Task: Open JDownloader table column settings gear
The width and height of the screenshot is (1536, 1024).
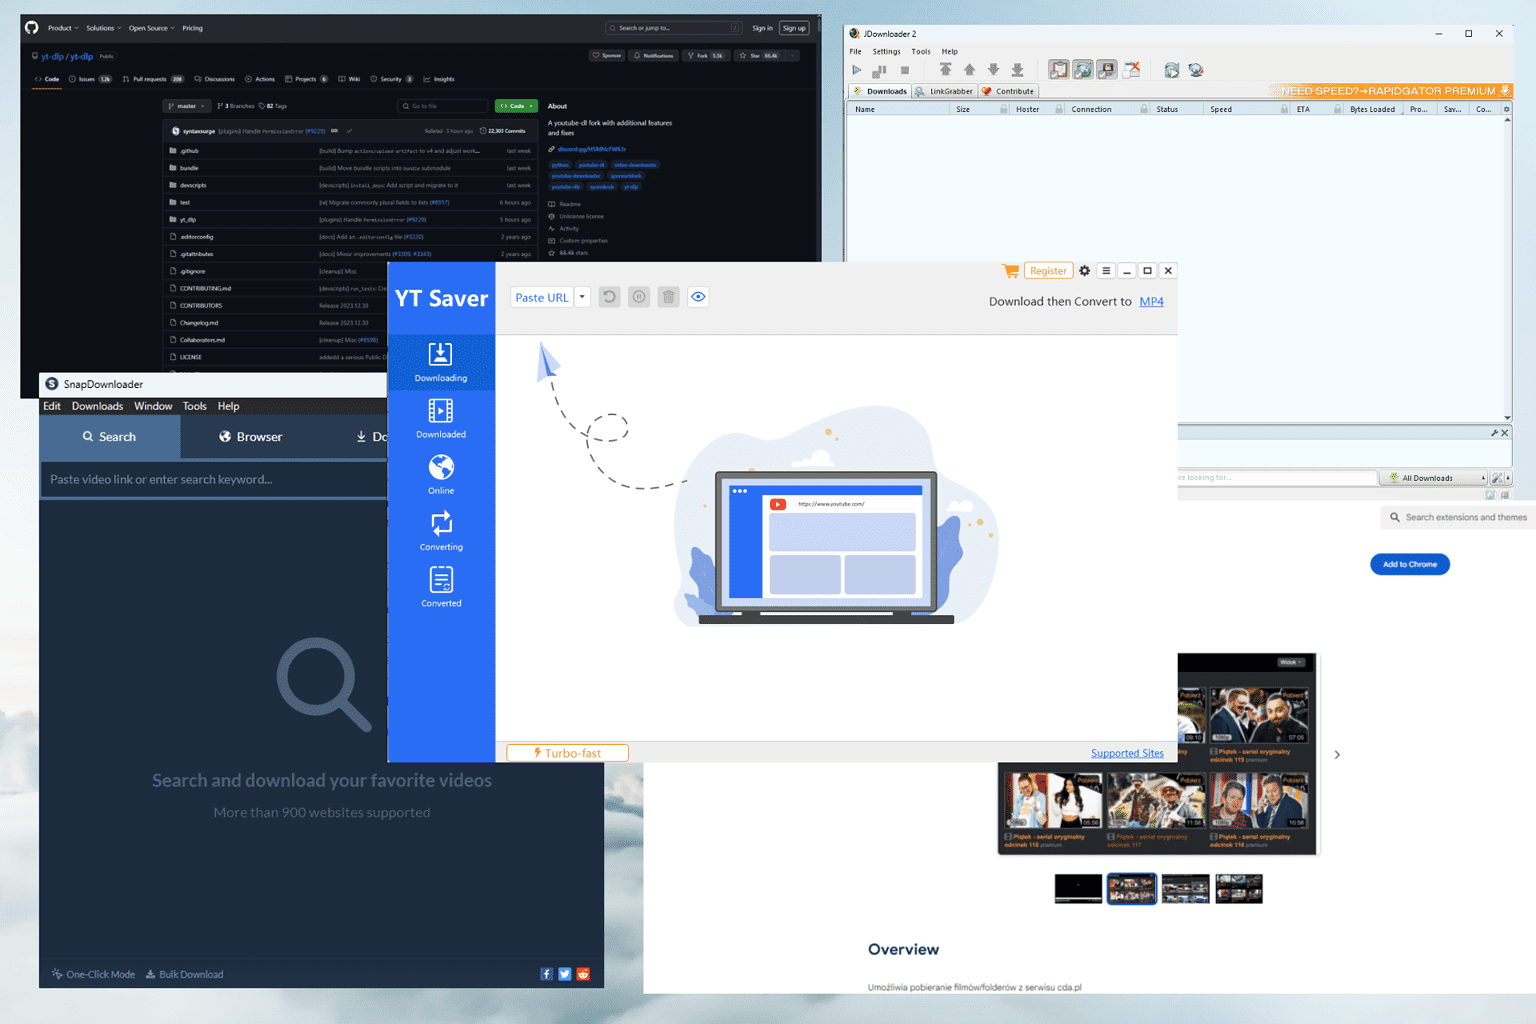Action: (x=1506, y=109)
